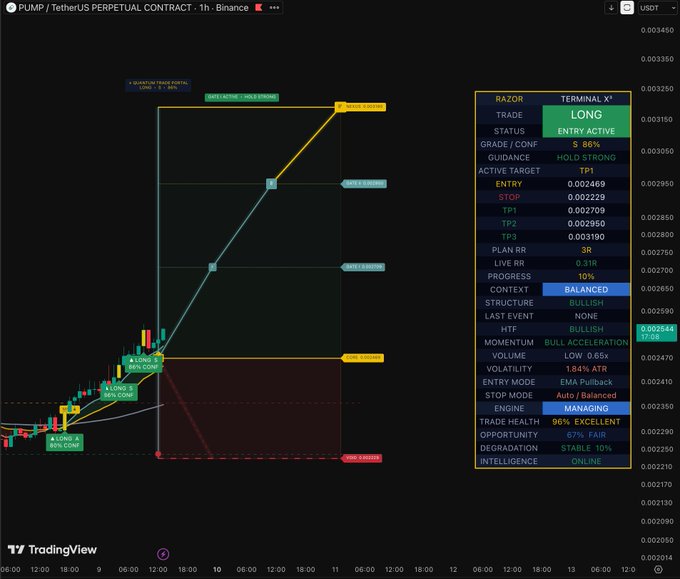Screen dimensions: 680x579
Task: Click the 0.002850 price axis label
Action: (657, 218)
